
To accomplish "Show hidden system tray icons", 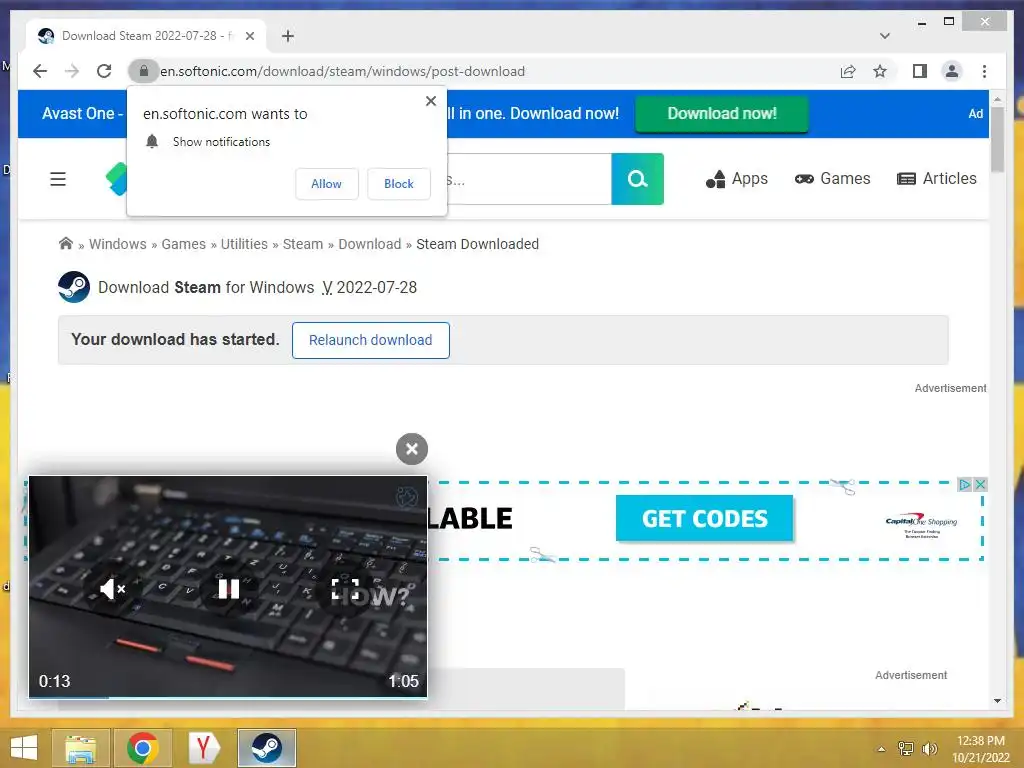I will pyautogui.click(x=881, y=749).
